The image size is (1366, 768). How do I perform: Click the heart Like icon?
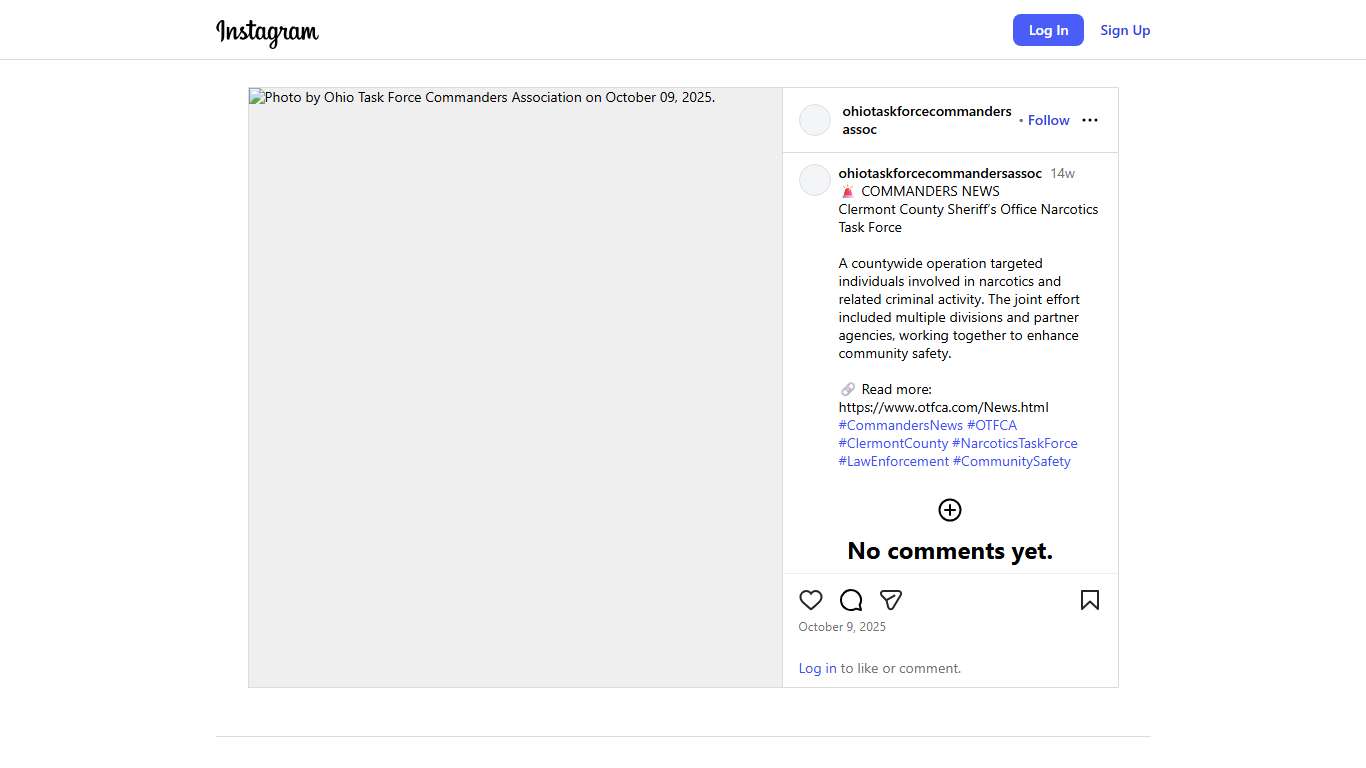tap(810, 600)
